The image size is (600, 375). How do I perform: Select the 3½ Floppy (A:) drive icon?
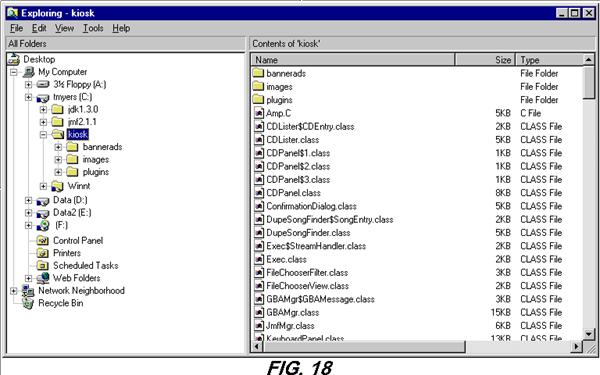[x=43, y=85]
